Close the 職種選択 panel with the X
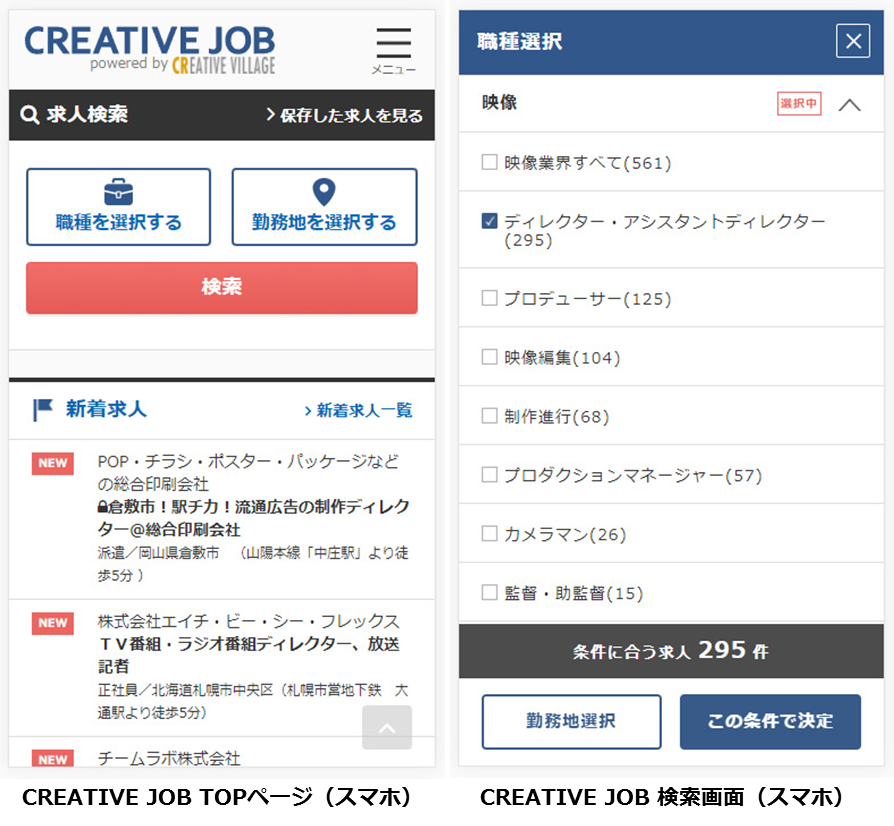 pyautogui.click(x=853, y=41)
